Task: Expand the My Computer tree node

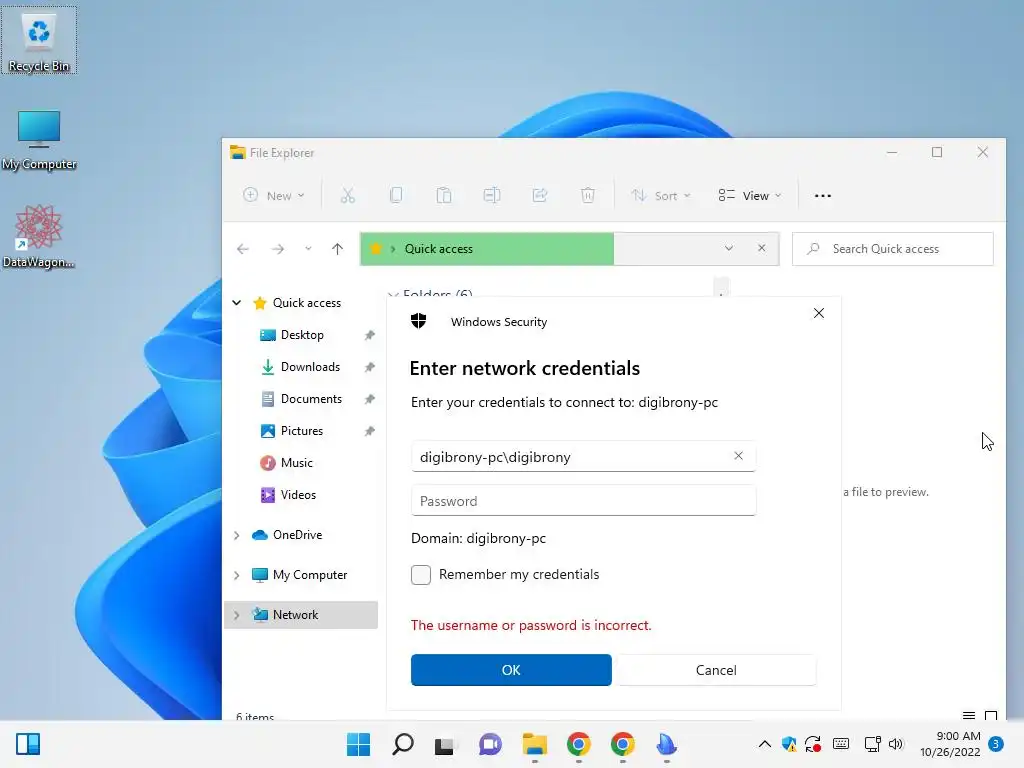Action: pyautogui.click(x=236, y=575)
